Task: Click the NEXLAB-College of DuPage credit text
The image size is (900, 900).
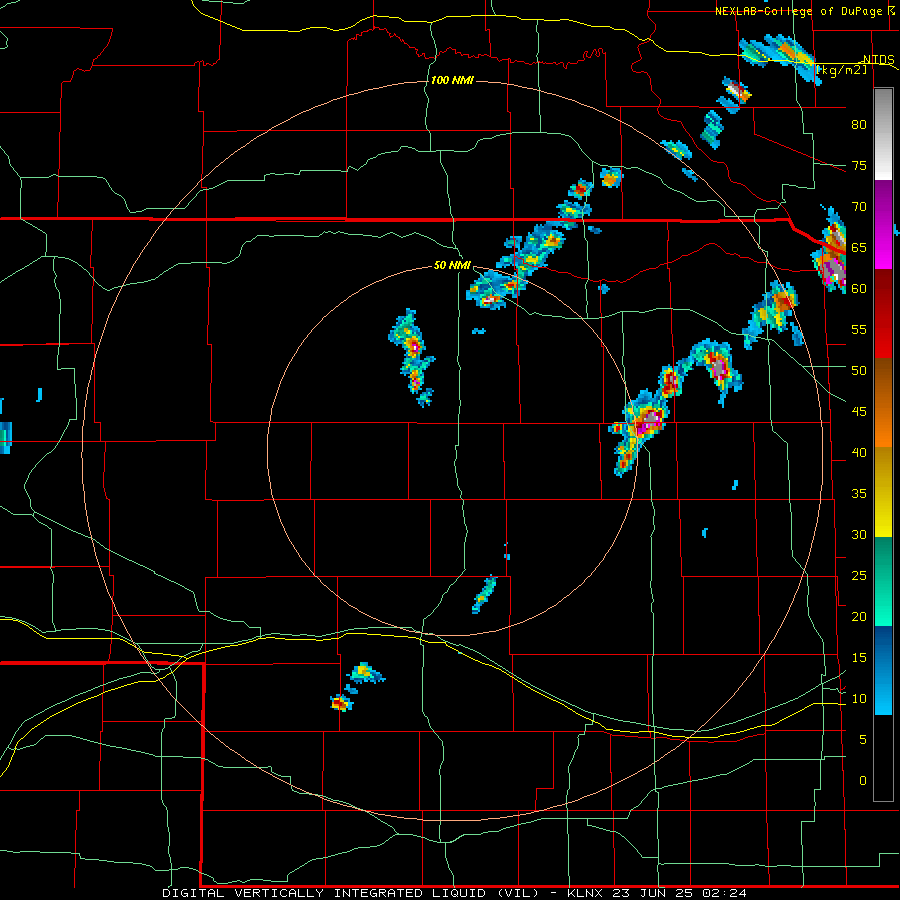Action: [x=798, y=11]
